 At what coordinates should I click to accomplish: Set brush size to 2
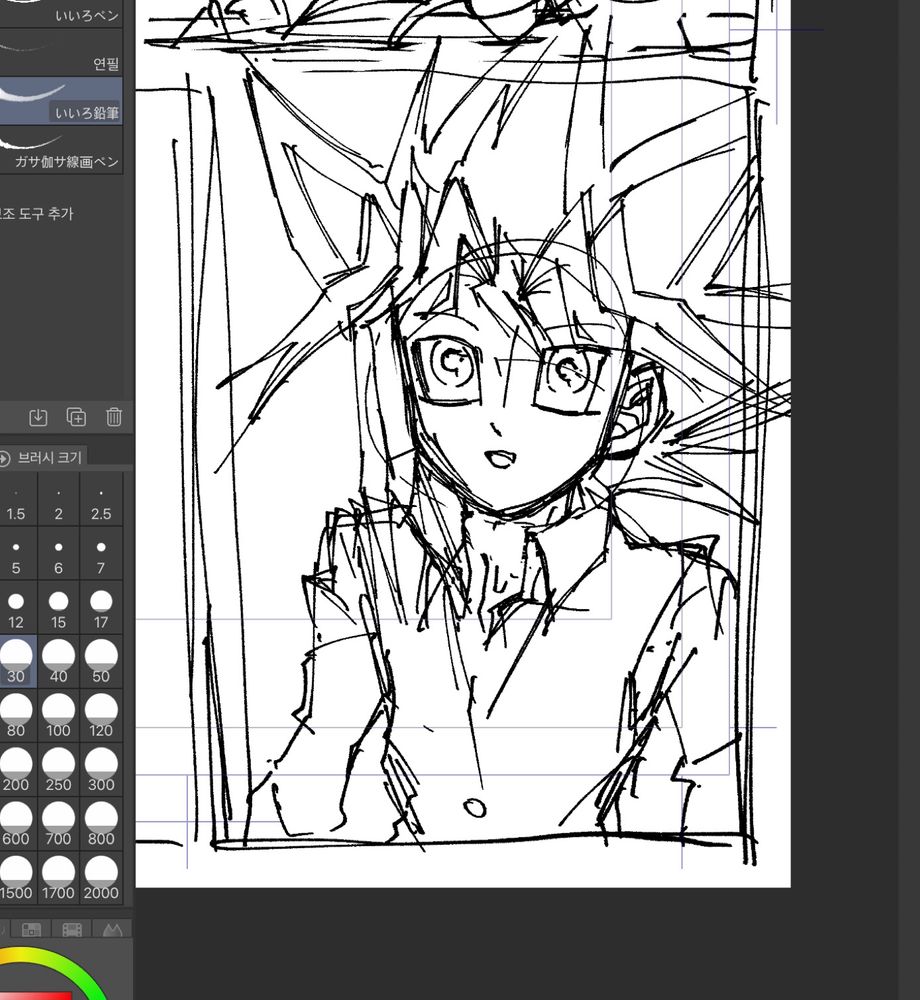click(x=59, y=499)
